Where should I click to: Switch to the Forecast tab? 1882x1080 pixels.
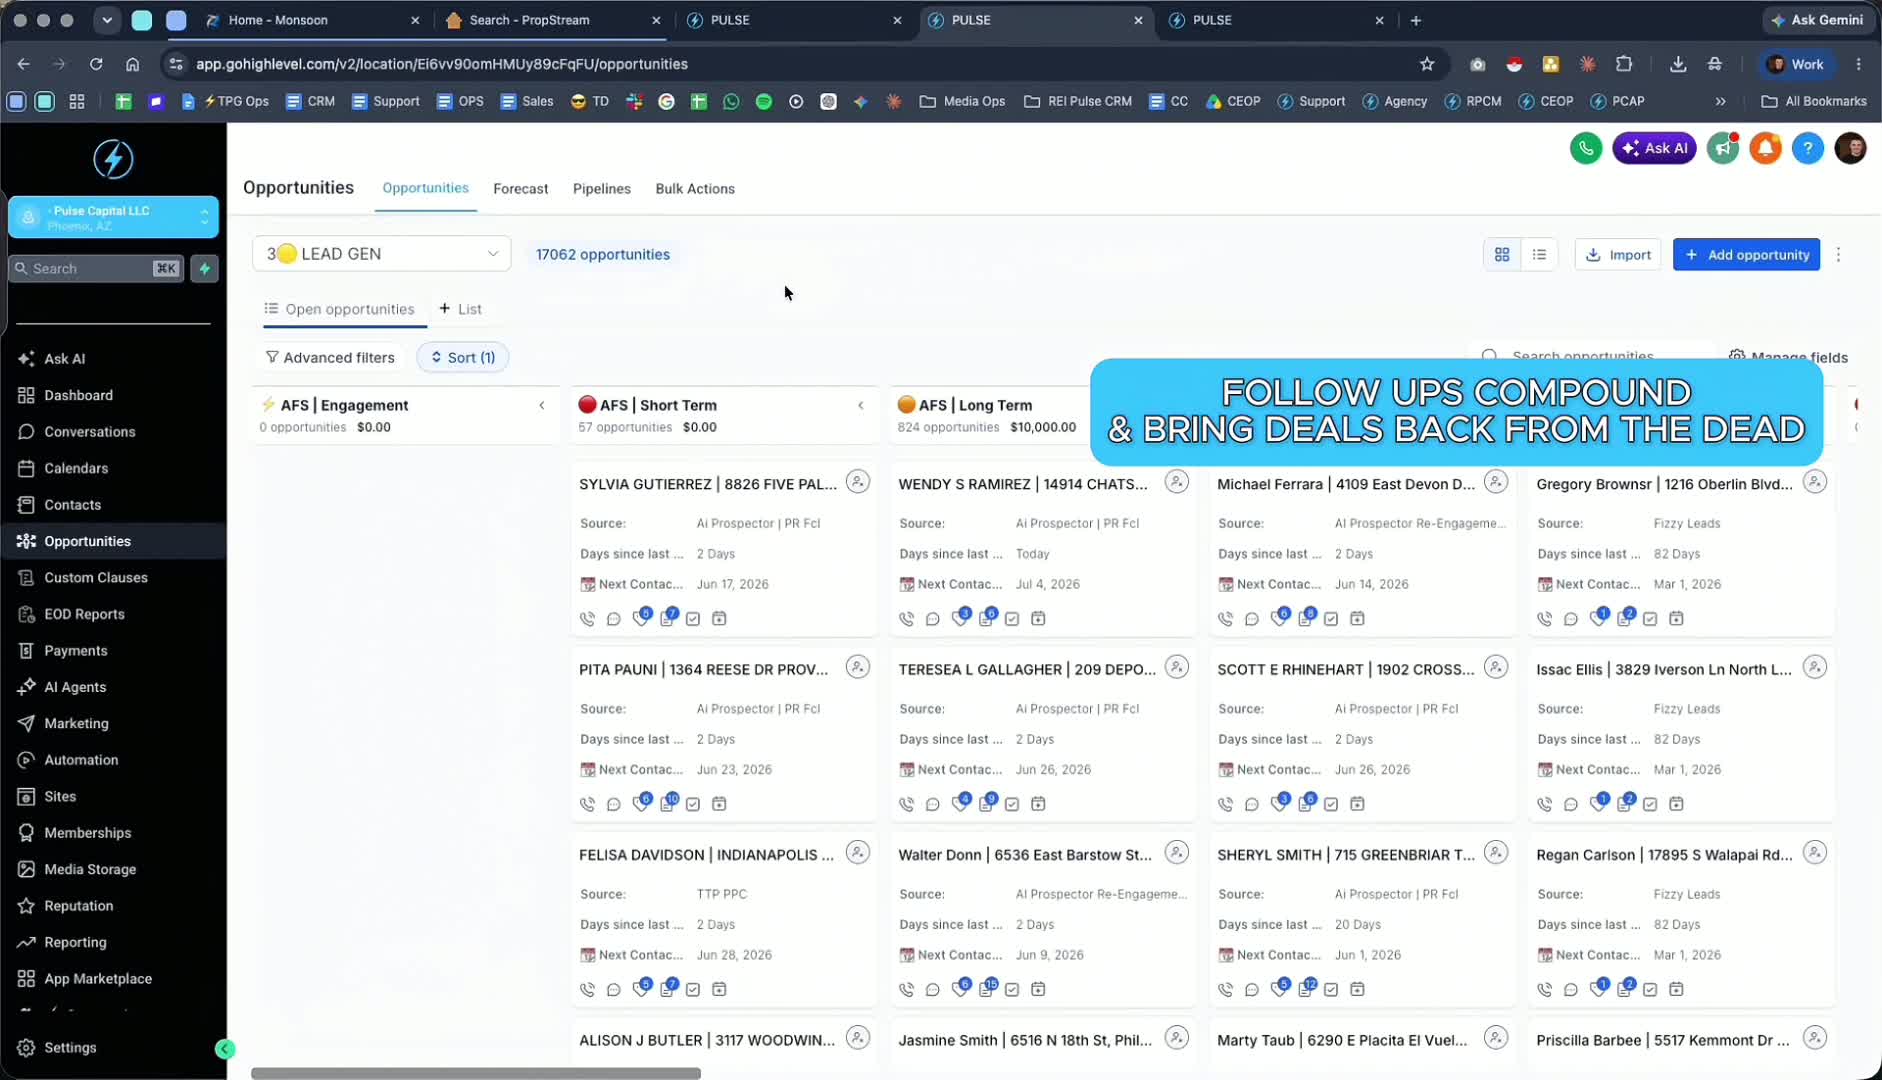coord(520,188)
